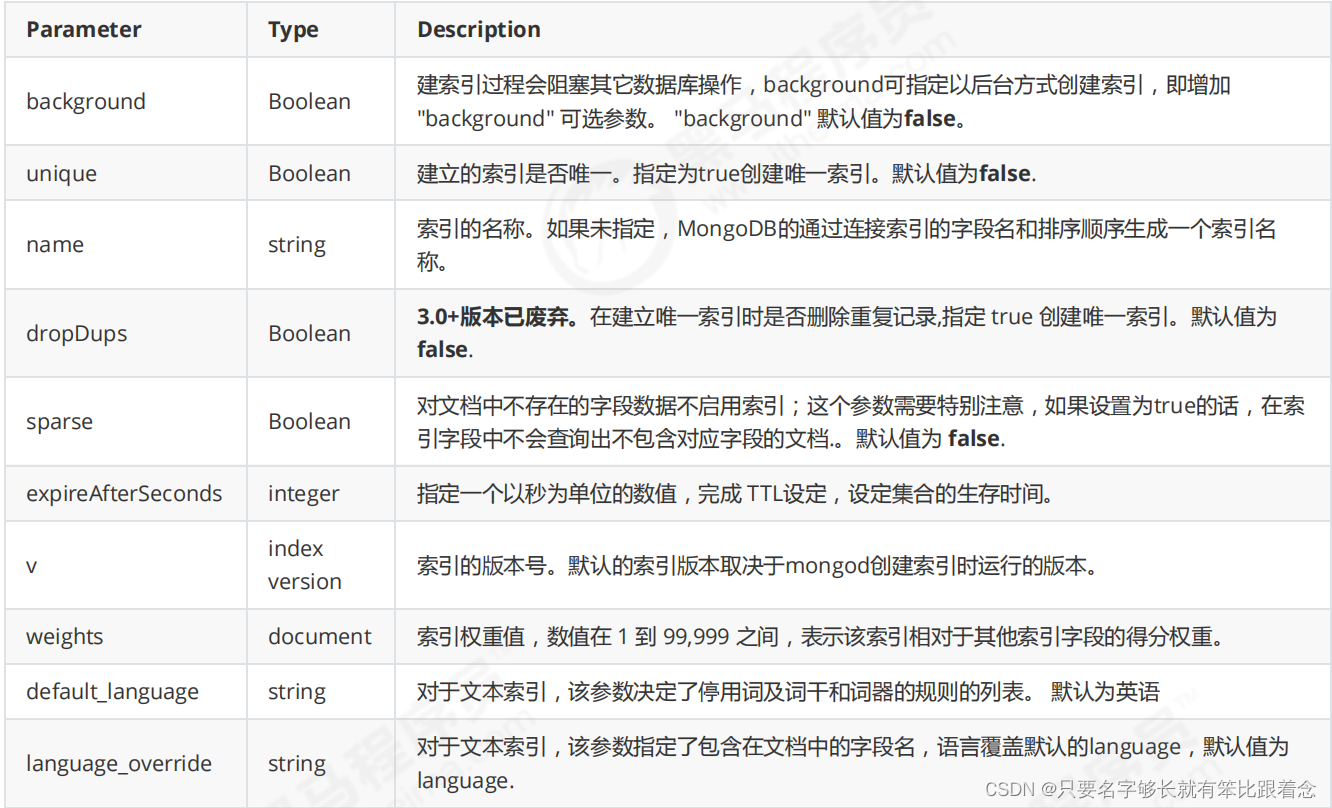Click the 'document' type cell

pyautogui.click(x=320, y=637)
